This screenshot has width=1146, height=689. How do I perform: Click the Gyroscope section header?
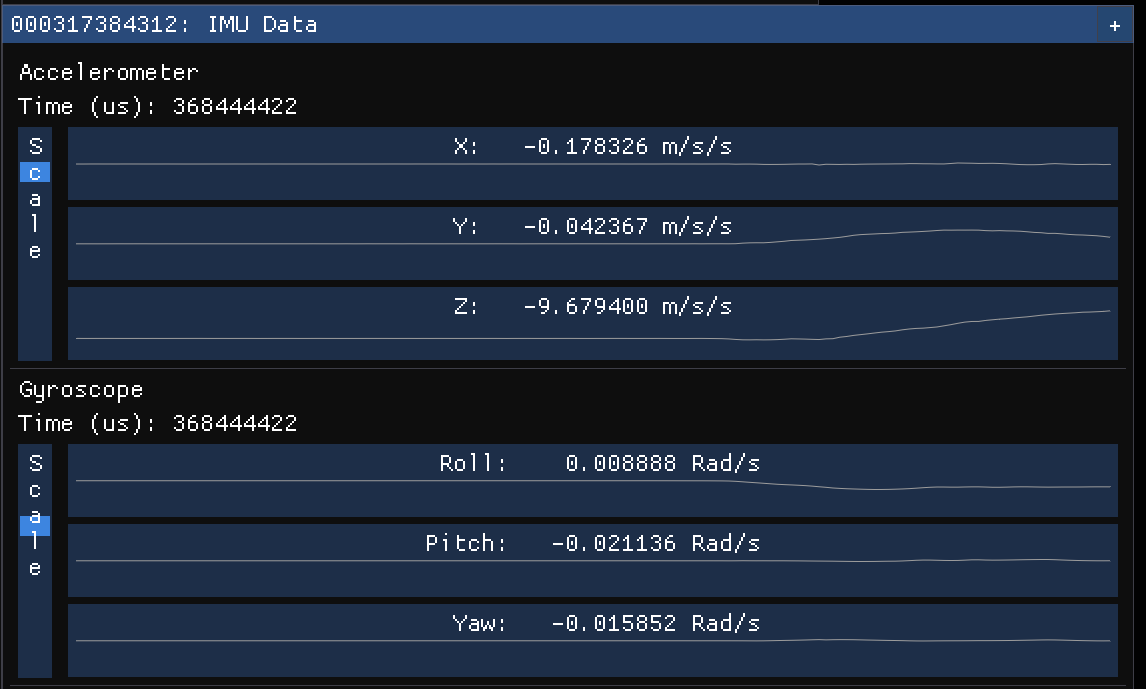point(80,389)
